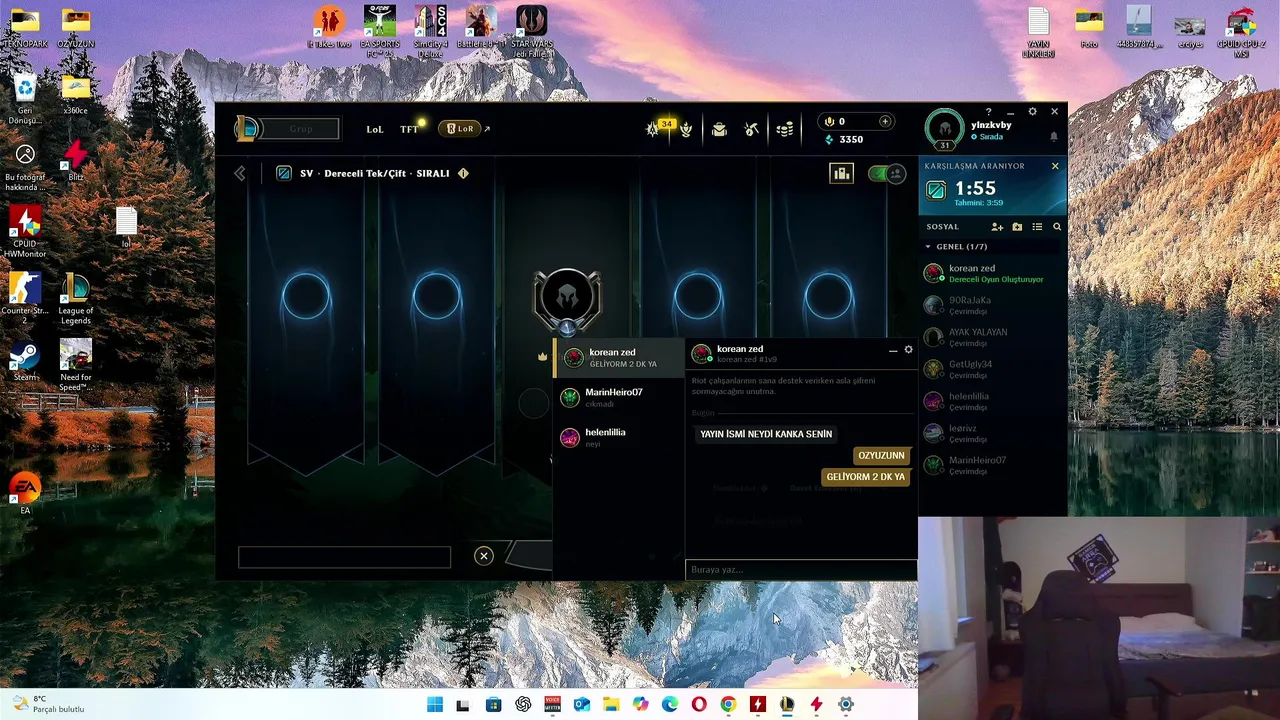Screen dimensions: 1280x720
Task: Open the help question mark icon
Action: pos(988,112)
